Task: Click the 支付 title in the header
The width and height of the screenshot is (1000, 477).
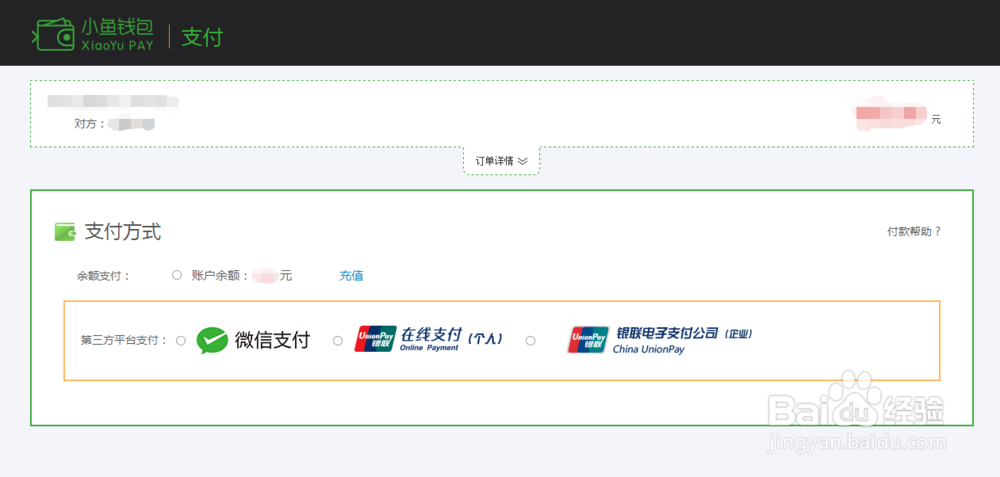Action: [x=202, y=37]
